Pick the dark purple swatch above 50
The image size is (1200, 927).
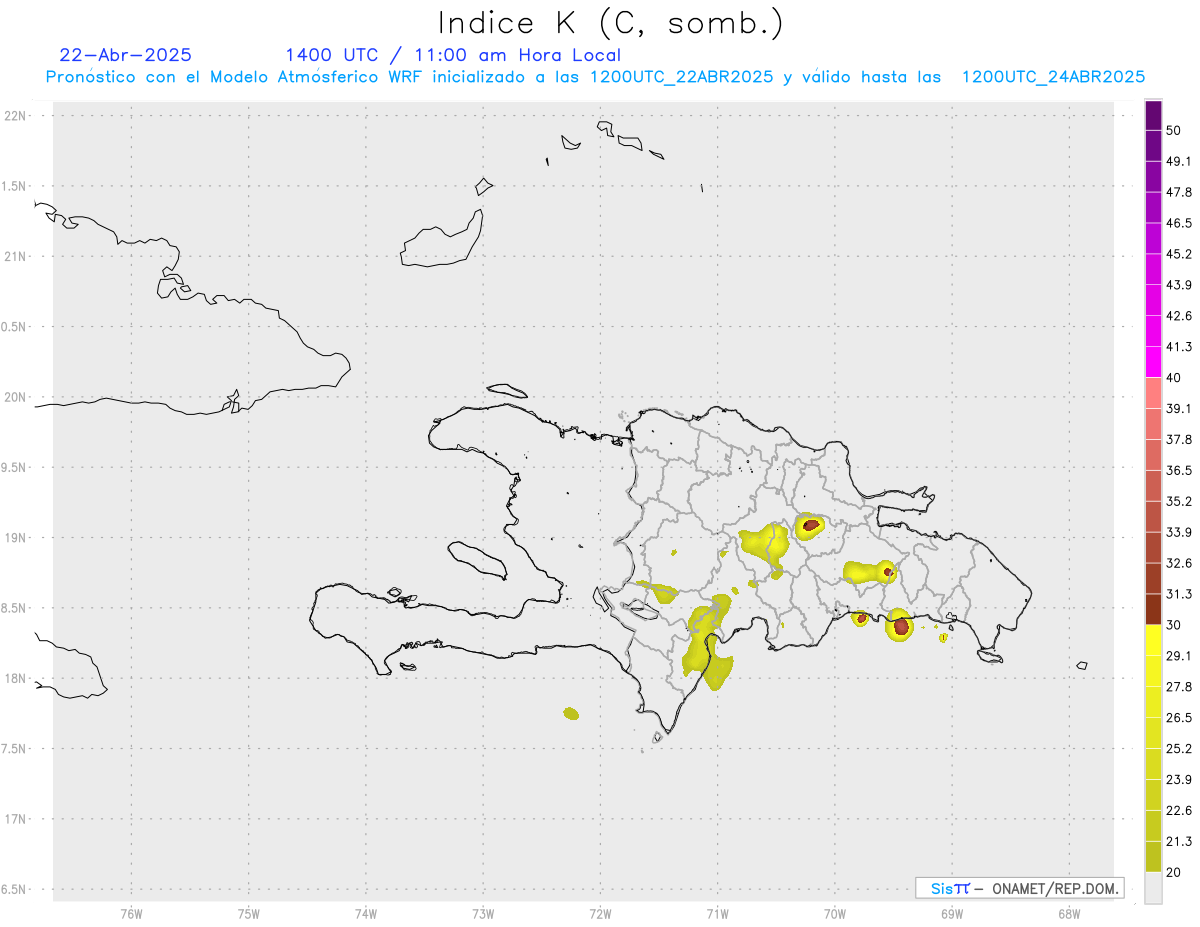pyautogui.click(x=1153, y=115)
